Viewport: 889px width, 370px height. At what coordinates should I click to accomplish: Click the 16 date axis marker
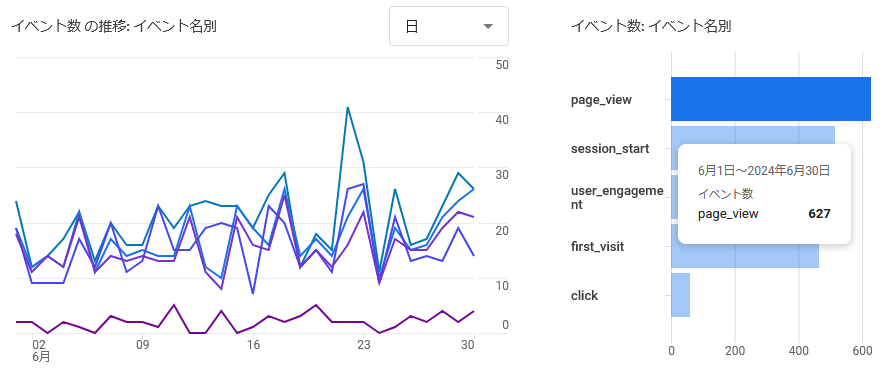click(x=253, y=344)
